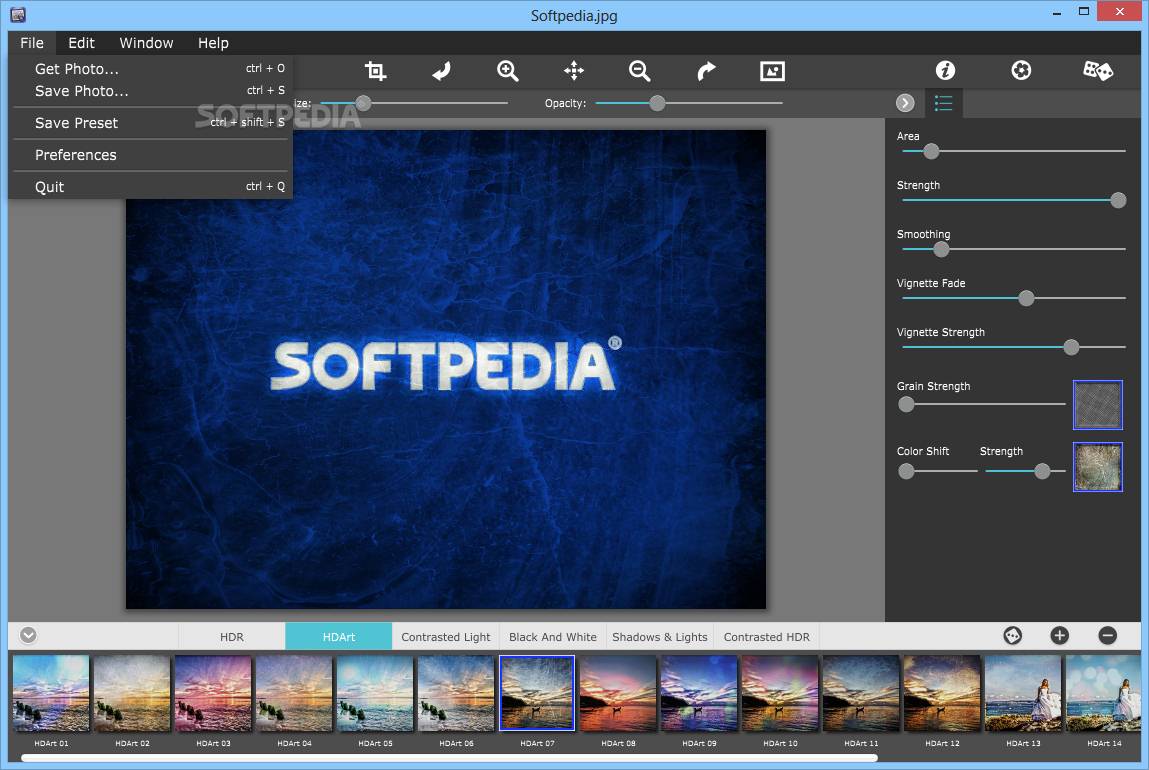Click the Softpedia photo in the canvas
The width and height of the screenshot is (1149, 770).
[x=446, y=369]
